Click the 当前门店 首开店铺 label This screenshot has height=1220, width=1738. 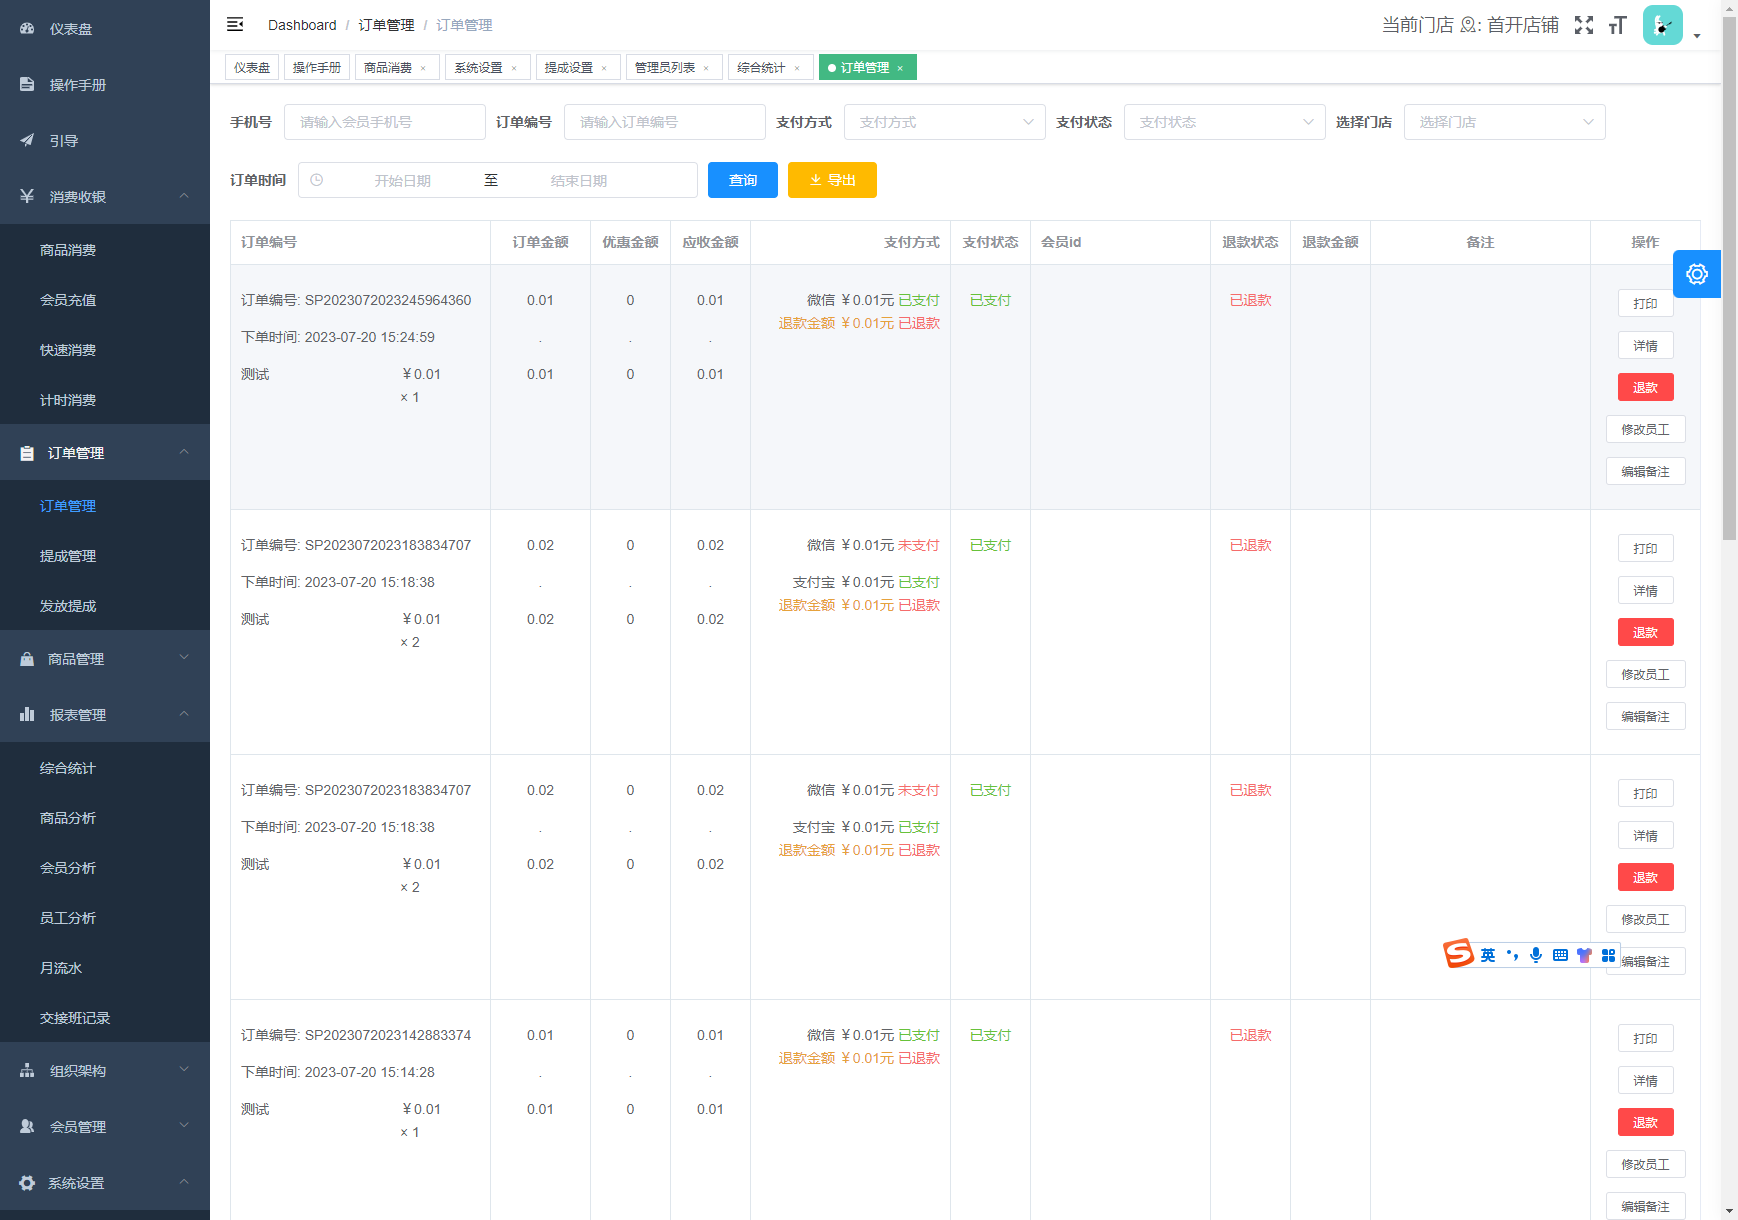[x=1470, y=25]
